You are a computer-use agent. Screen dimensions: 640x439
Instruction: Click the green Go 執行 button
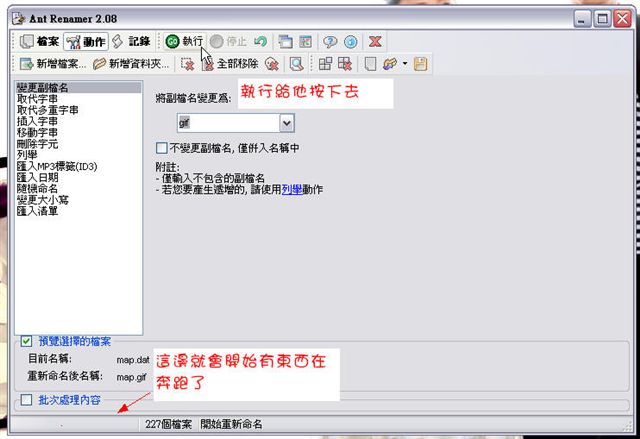click(184, 41)
